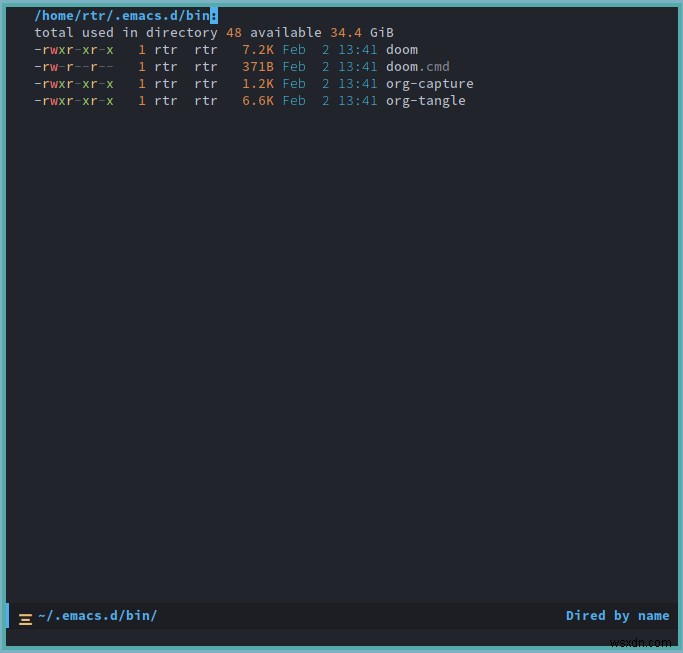Click the 34.4 available space value

pyautogui.click(x=346, y=33)
